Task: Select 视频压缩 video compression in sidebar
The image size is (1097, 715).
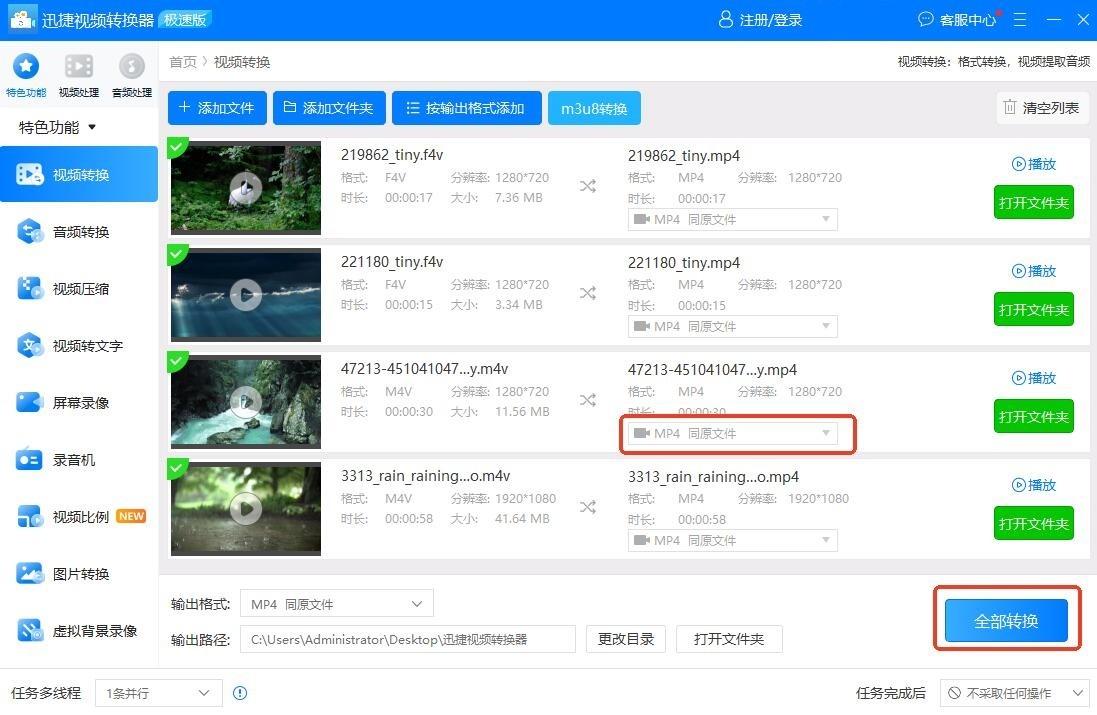Action: point(79,289)
